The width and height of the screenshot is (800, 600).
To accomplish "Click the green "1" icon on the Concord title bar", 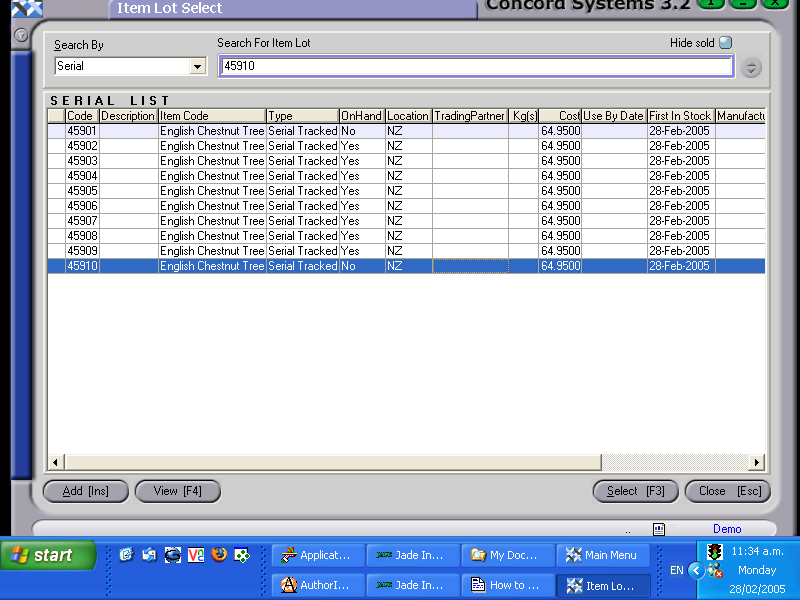I will pyautogui.click(x=710, y=5).
